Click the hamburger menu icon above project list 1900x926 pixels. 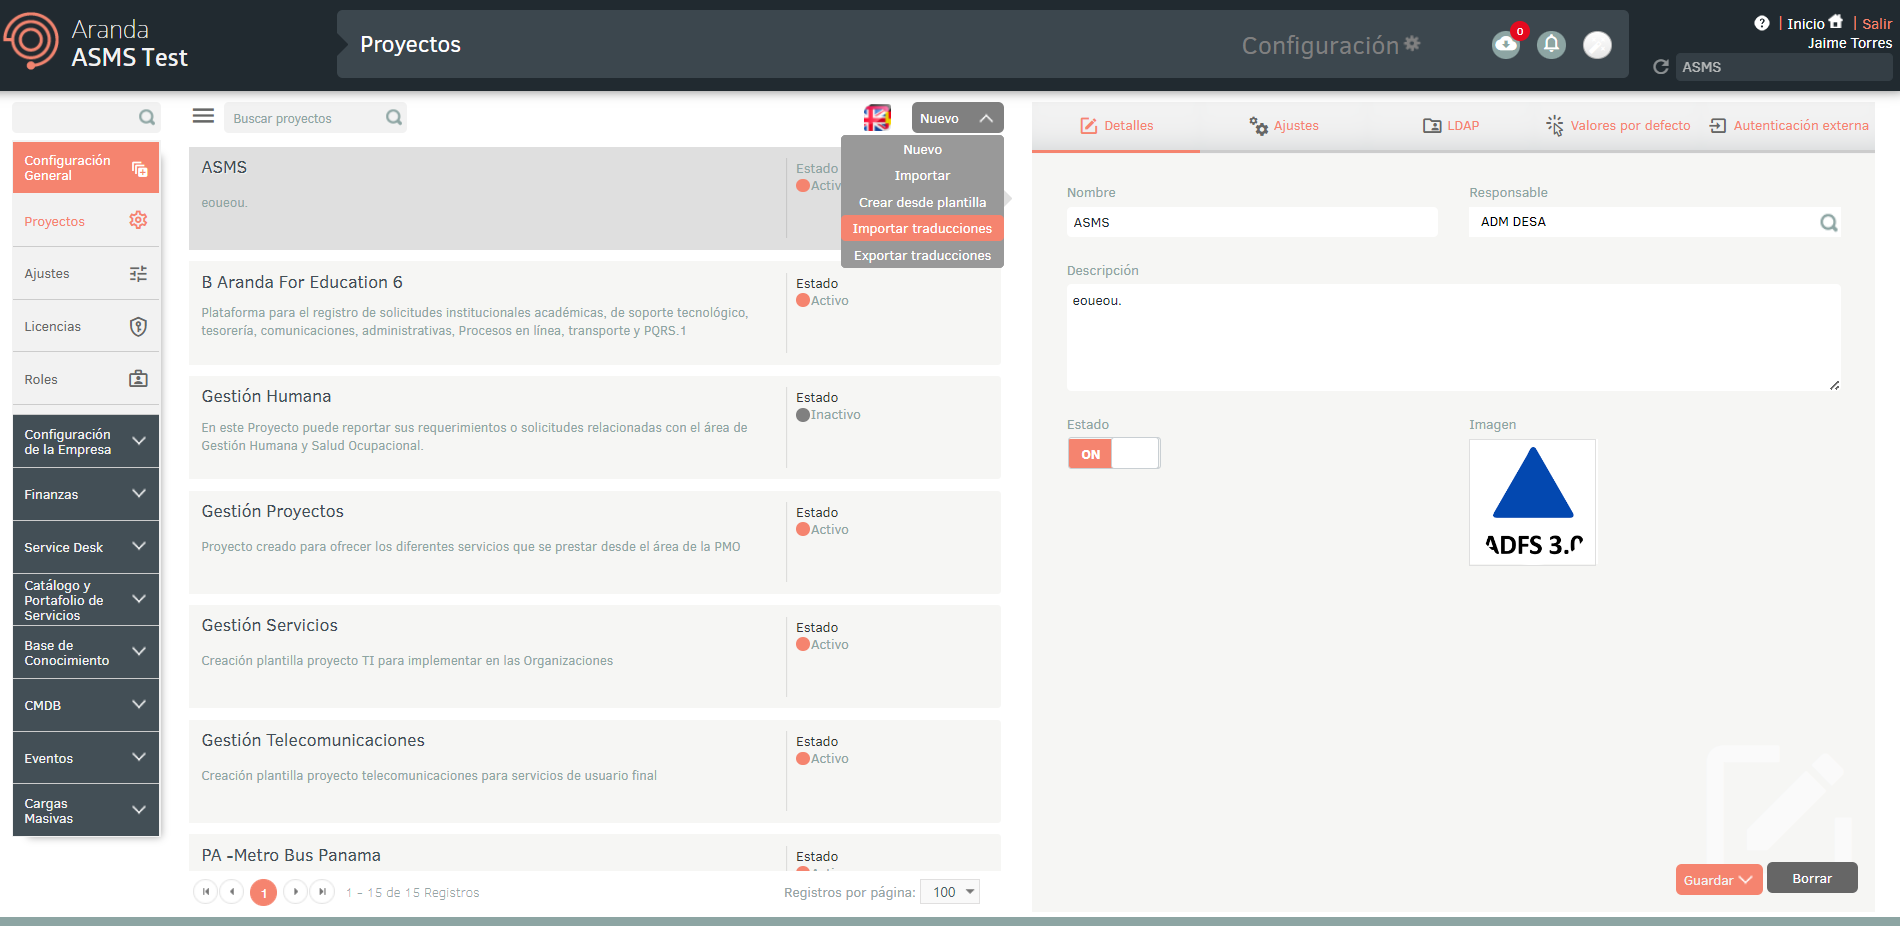(x=203, y=116)
